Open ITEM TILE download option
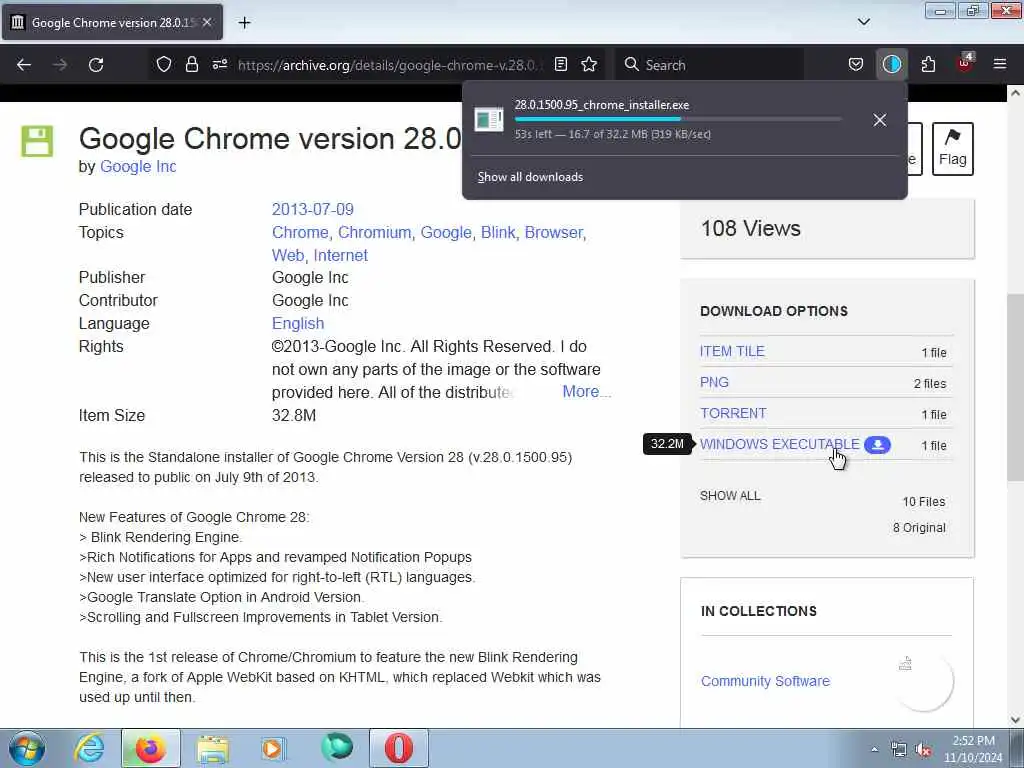Image resolution: width=1024 pixels, height=768 pixels. click(732, 351)
